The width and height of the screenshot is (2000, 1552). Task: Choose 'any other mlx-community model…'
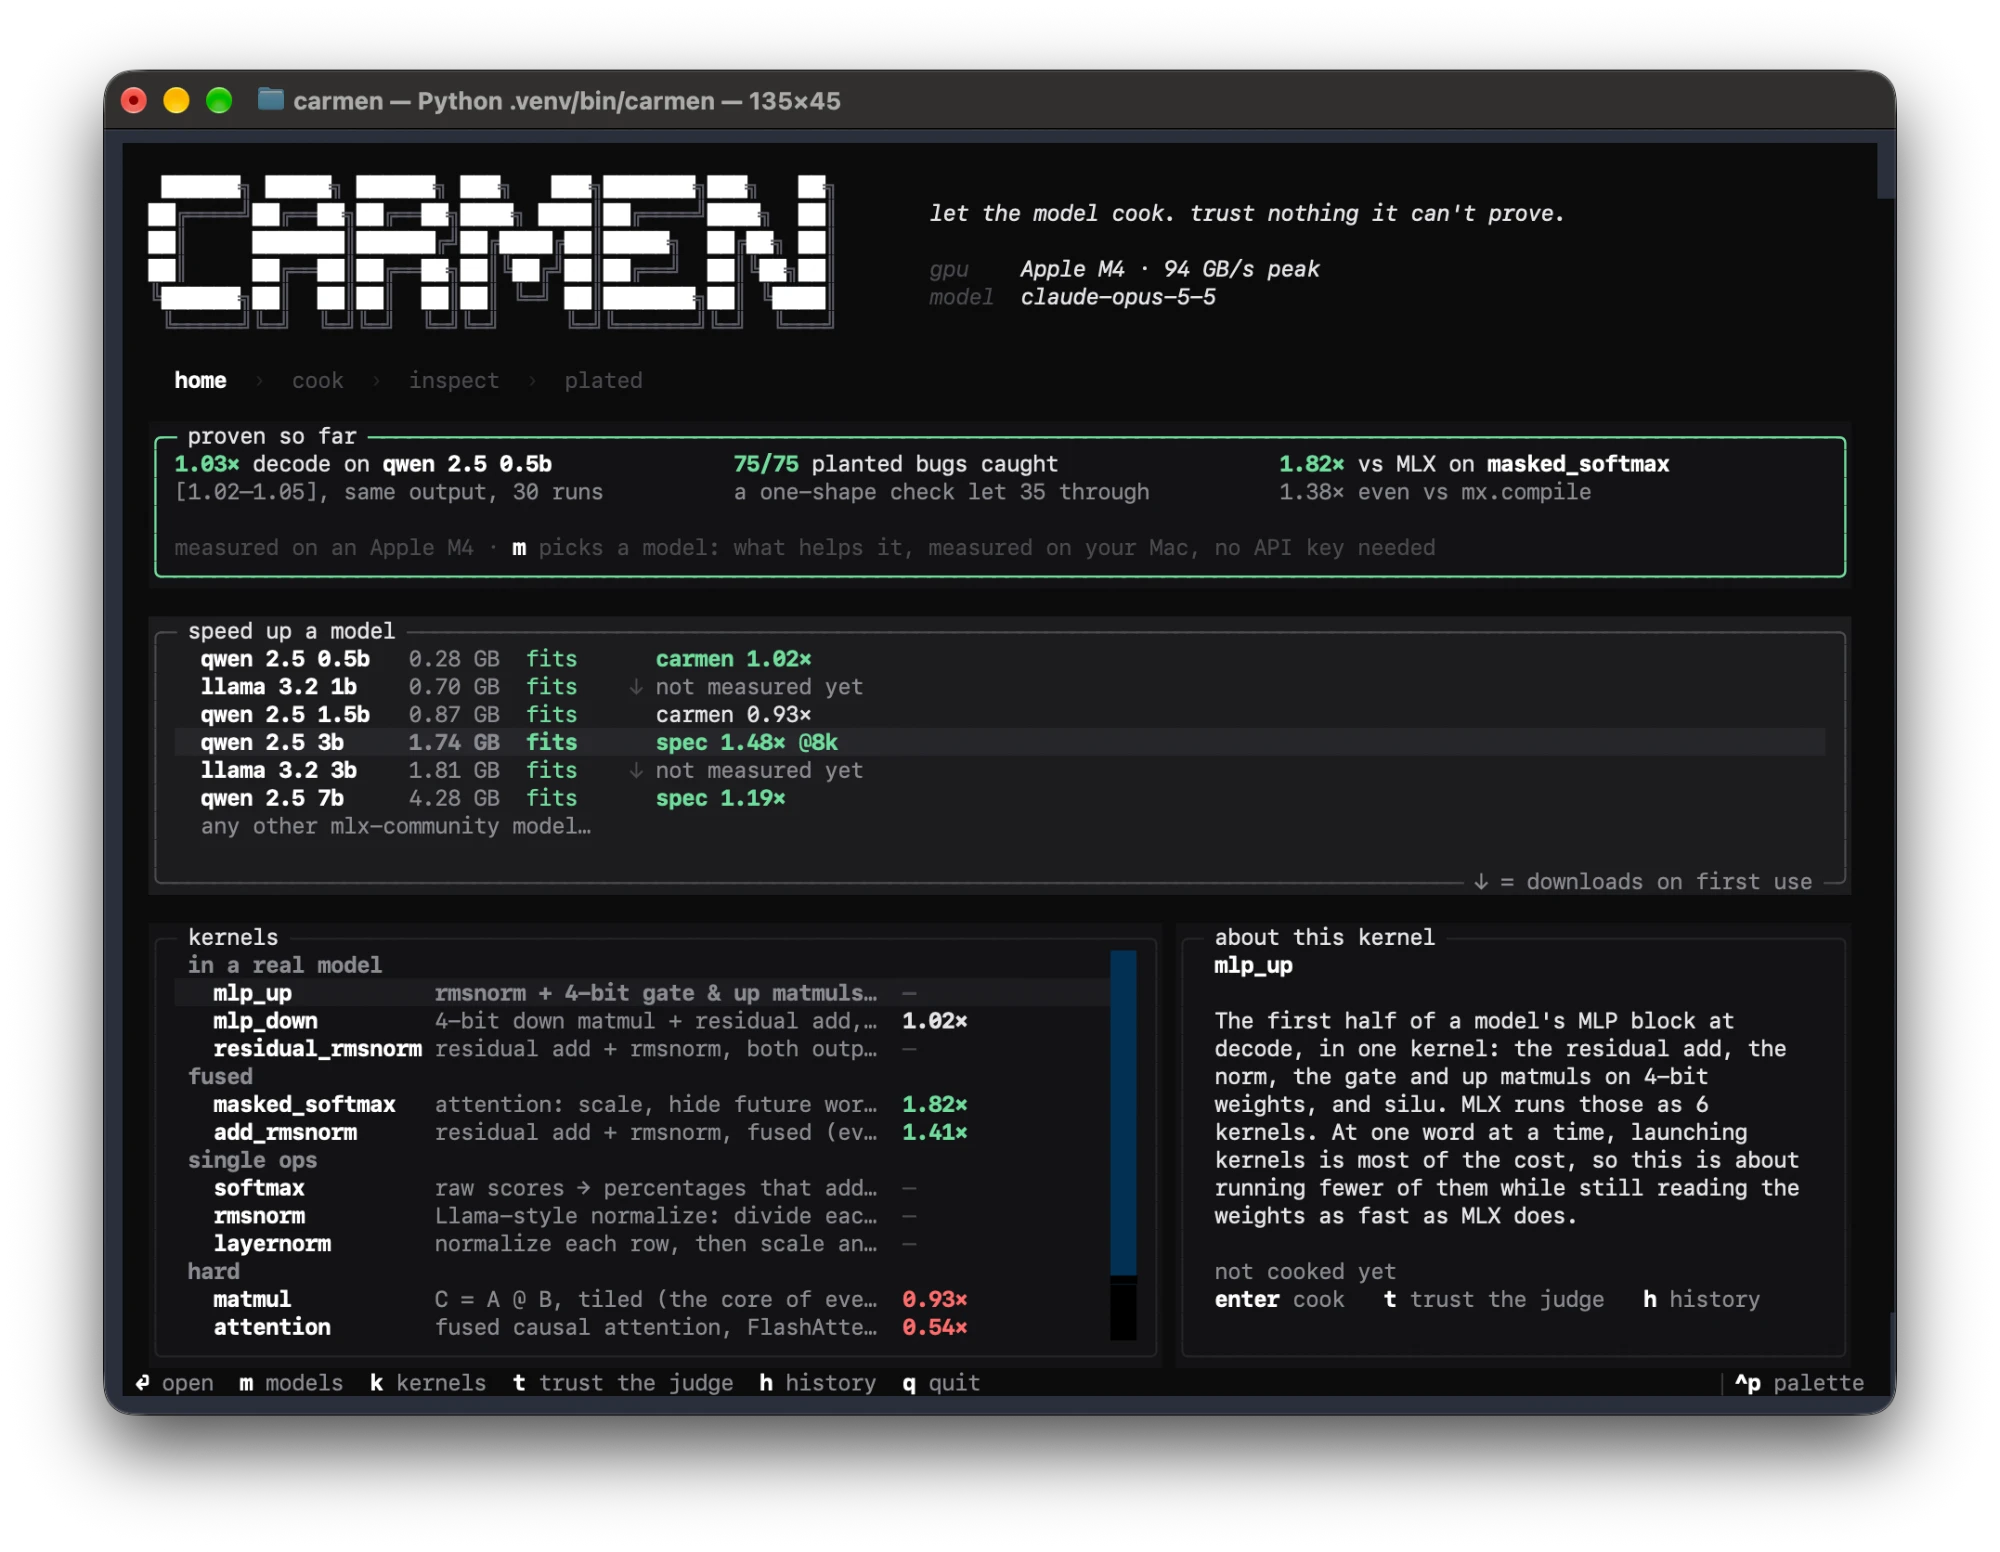click(x=395, y=827)
